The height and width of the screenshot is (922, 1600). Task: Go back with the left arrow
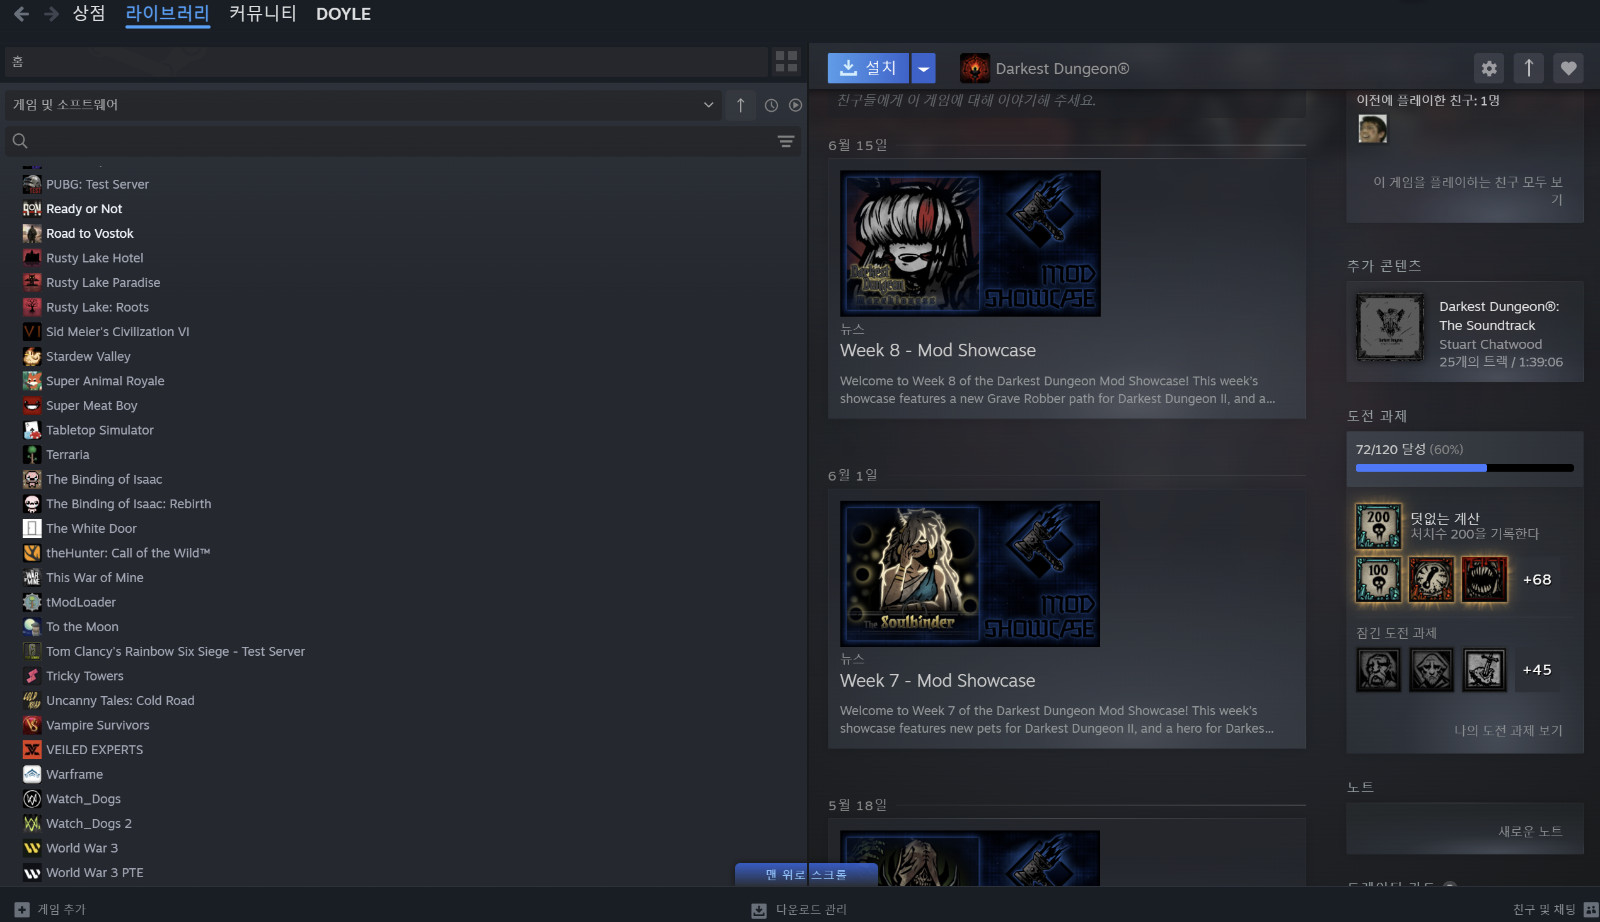point(21,14)
